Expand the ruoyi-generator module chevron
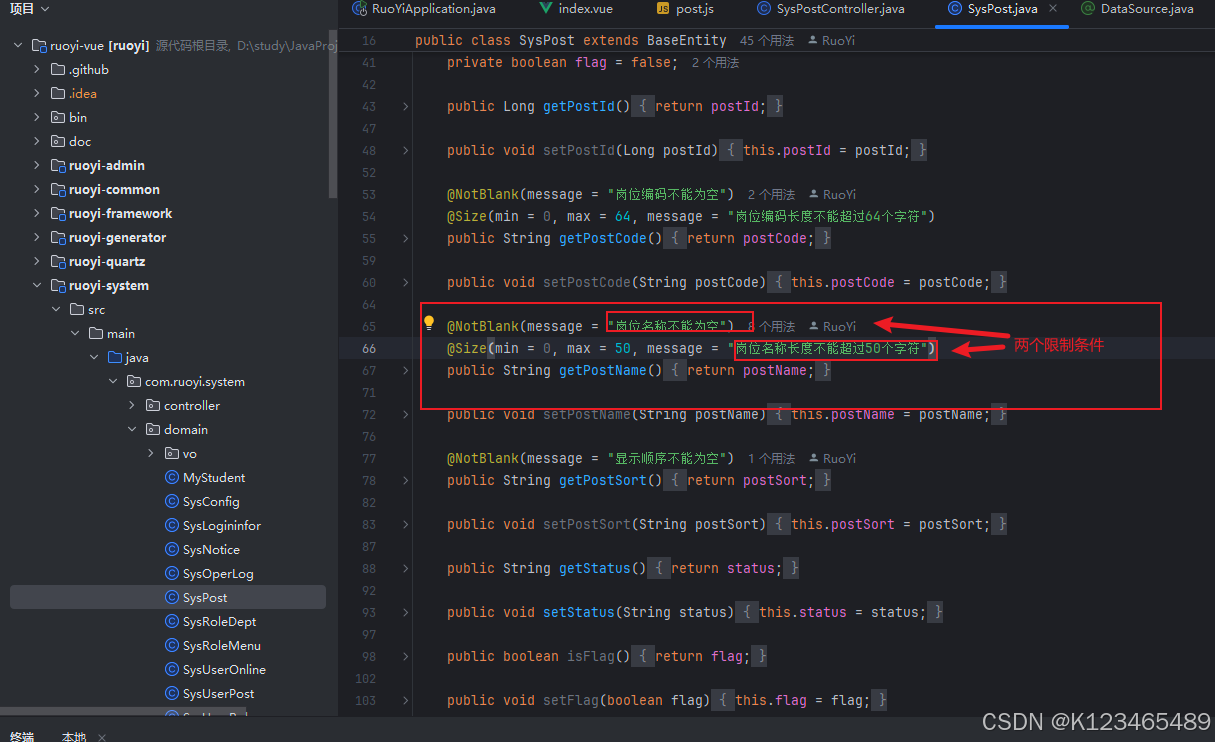Screen dimensions: 1215x742 [x=37, y=238]
